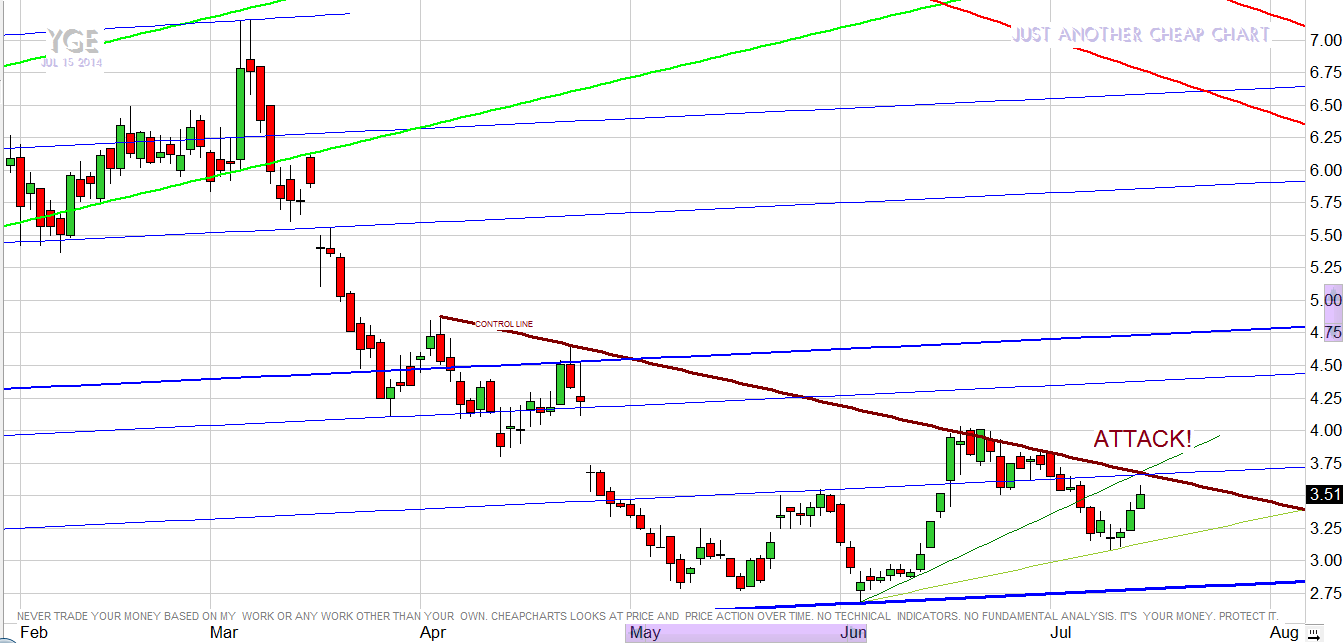Screen dimensions: 1343x643
Task: Click the JUL 15 2014 date label
Action: pyautogui.click(x=71, y=62)
